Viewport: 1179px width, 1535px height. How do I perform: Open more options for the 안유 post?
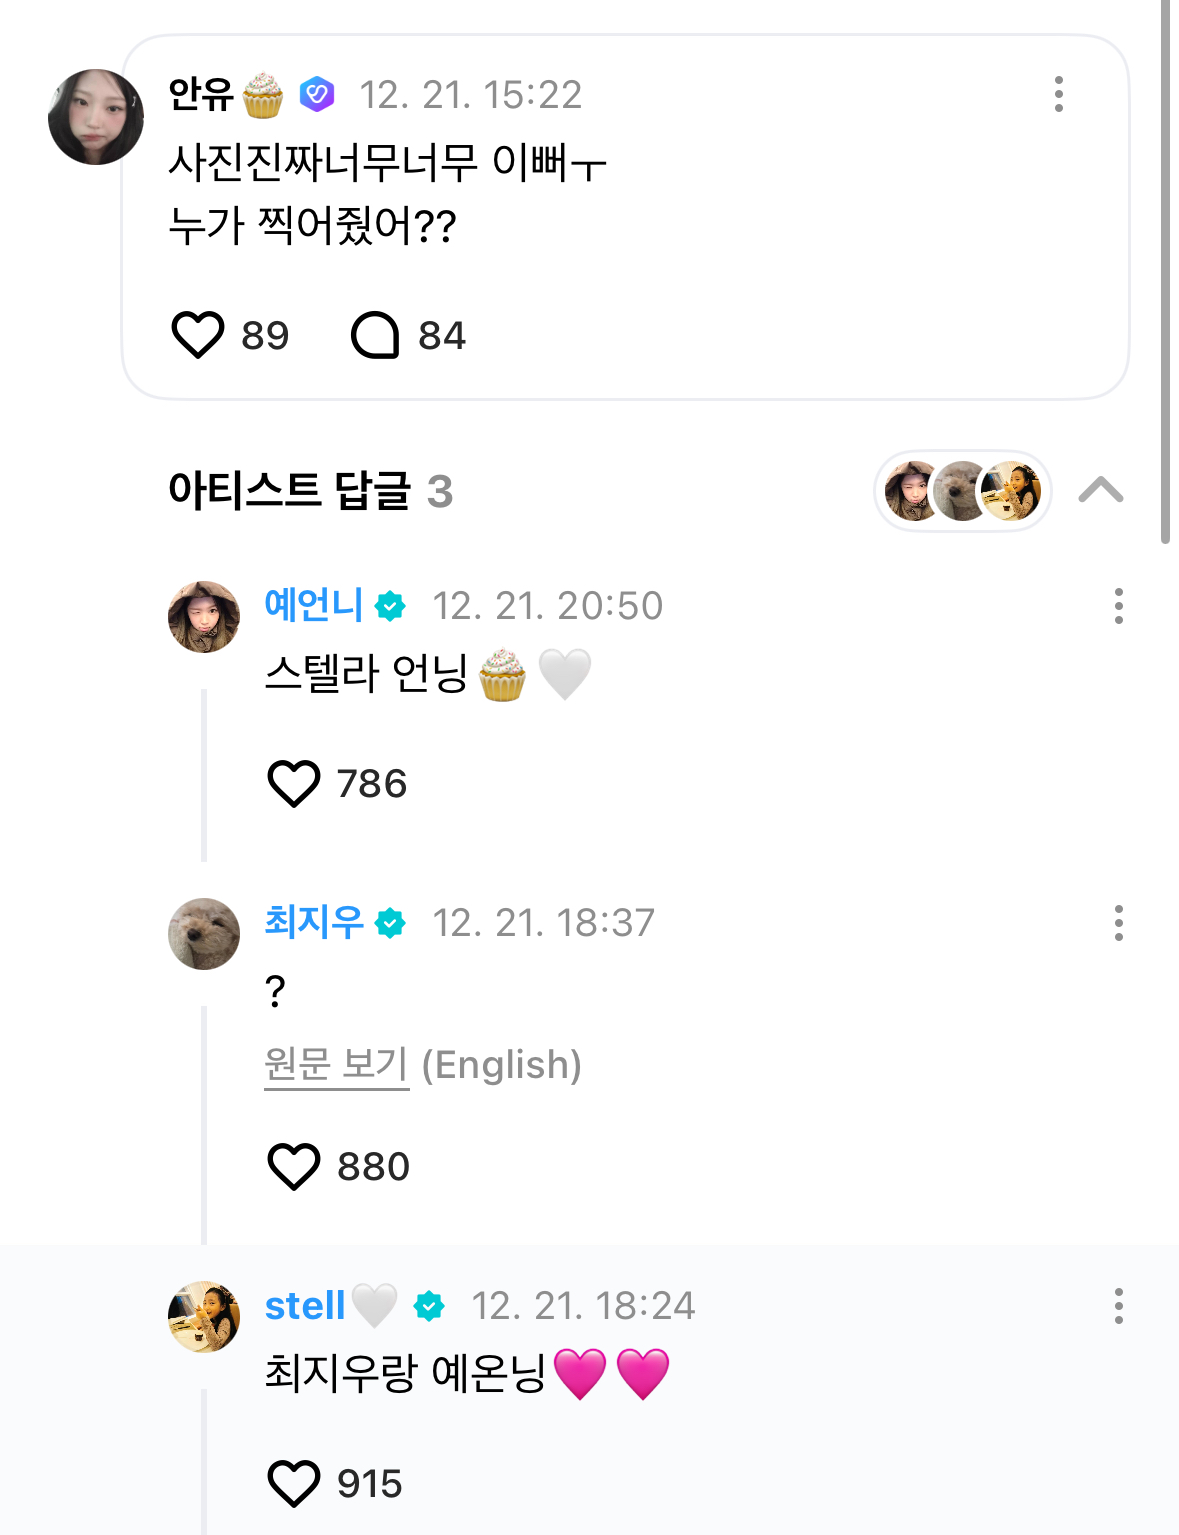[1058, 94]
